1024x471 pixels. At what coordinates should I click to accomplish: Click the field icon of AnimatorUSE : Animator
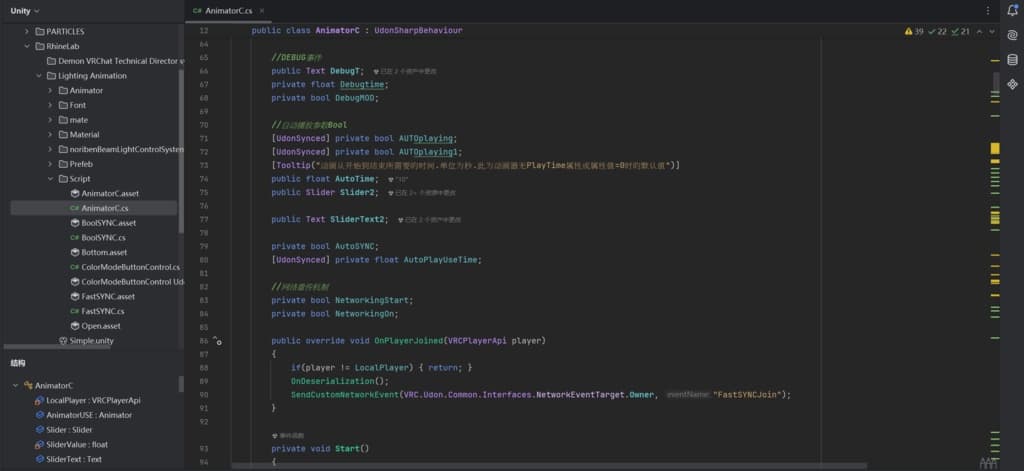coord(40,415)
